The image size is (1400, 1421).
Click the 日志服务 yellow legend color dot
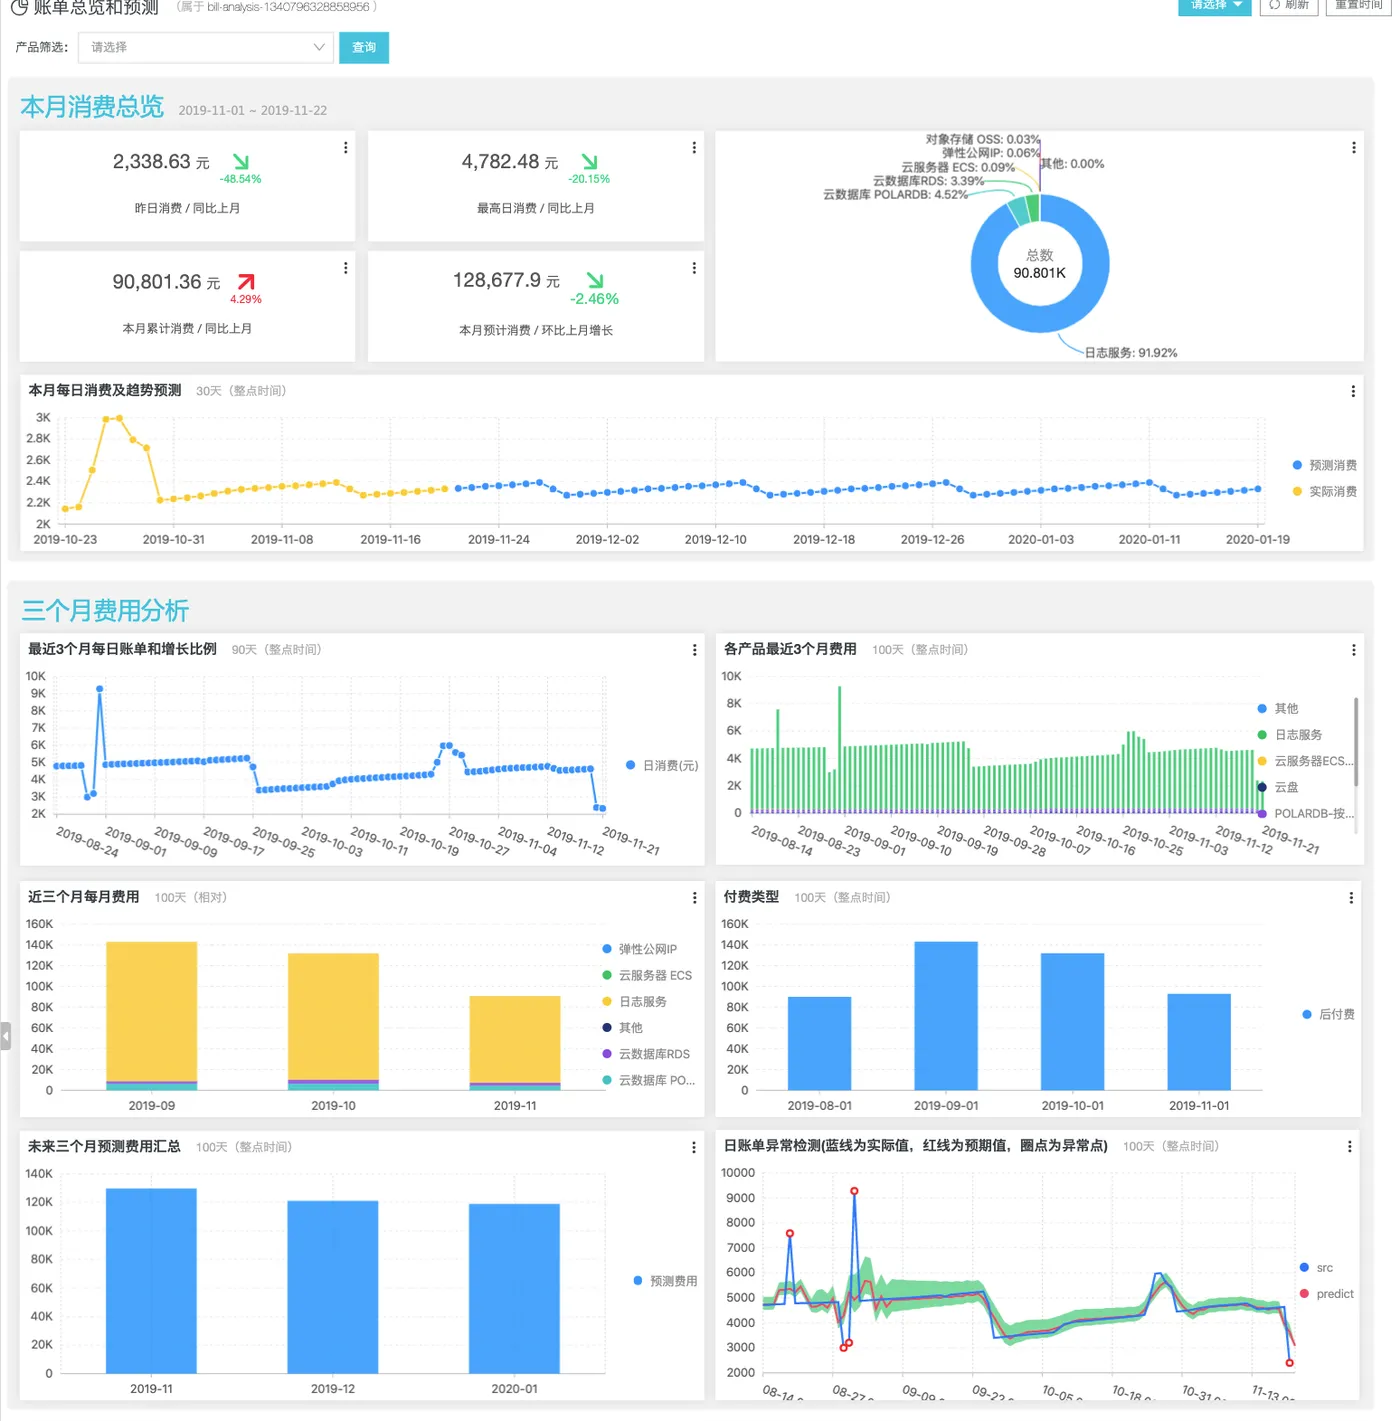[607, 1002]
